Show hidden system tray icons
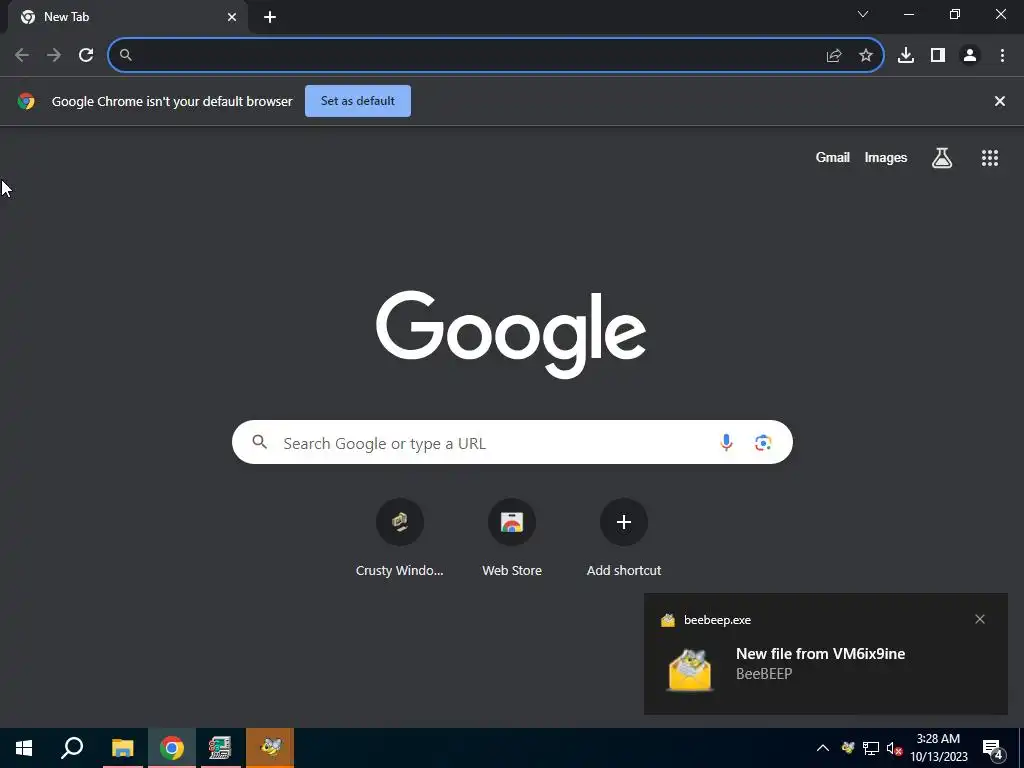The width and height of the screenshot is (1024, 768). pyautogui.click(x=823, y=748)
